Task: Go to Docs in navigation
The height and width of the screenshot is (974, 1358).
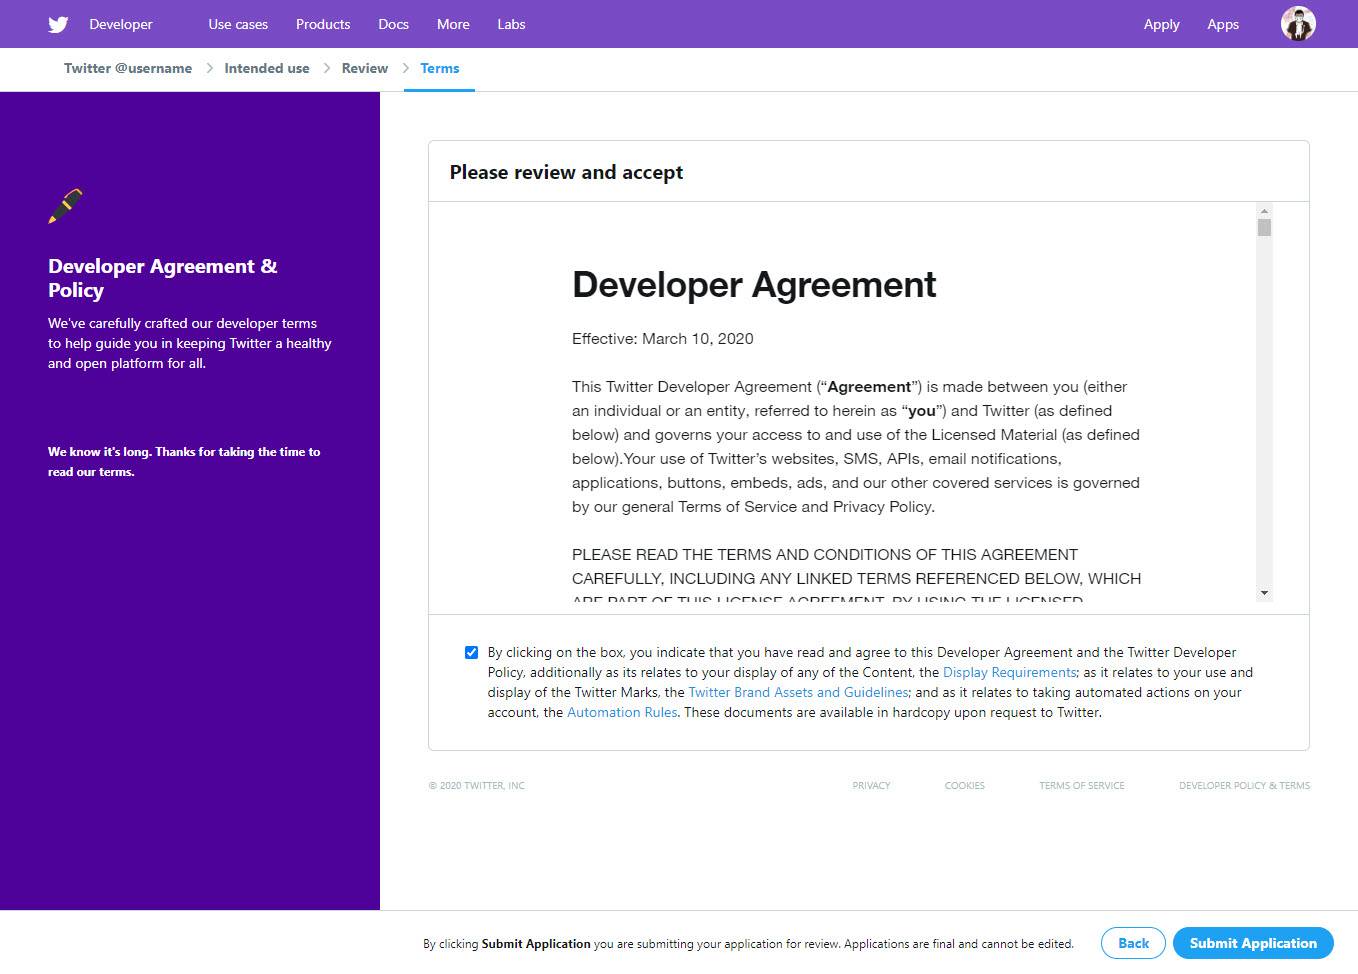Action: [x=393, y=24]
